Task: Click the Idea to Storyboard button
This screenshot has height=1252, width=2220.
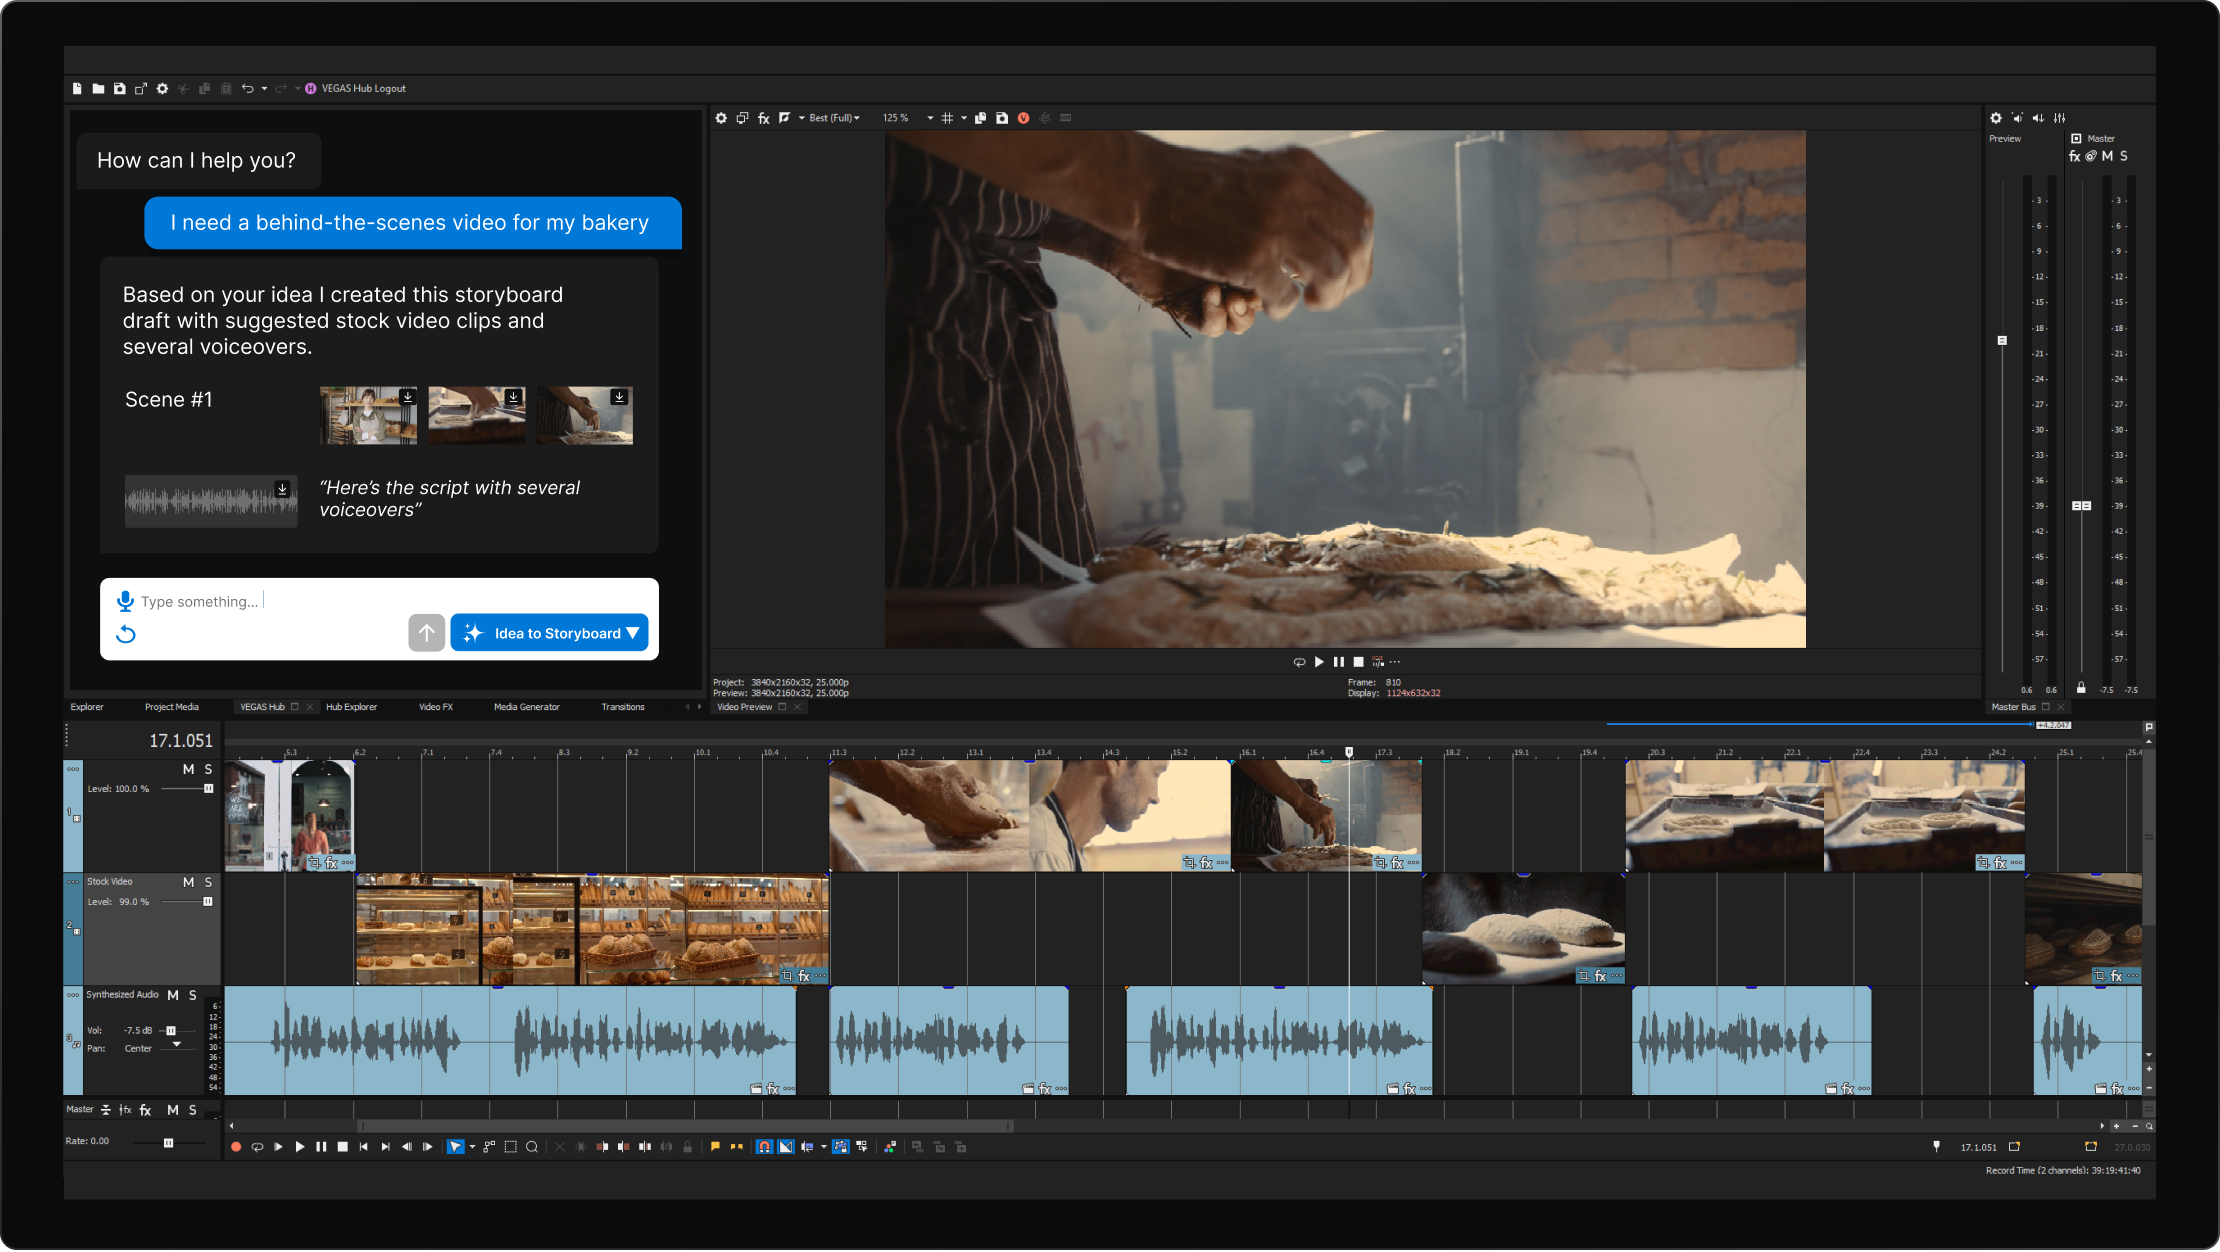Action: click(549, 633)
